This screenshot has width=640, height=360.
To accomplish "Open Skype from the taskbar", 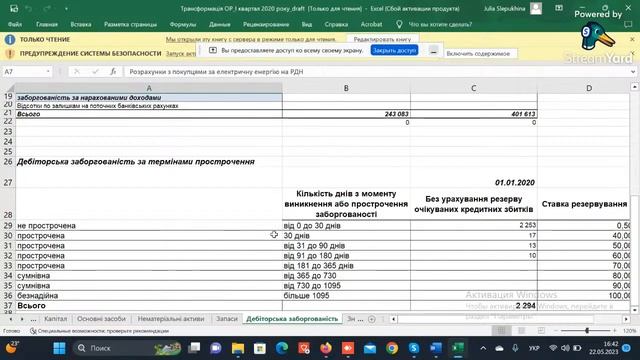I will tap(414, 348).
